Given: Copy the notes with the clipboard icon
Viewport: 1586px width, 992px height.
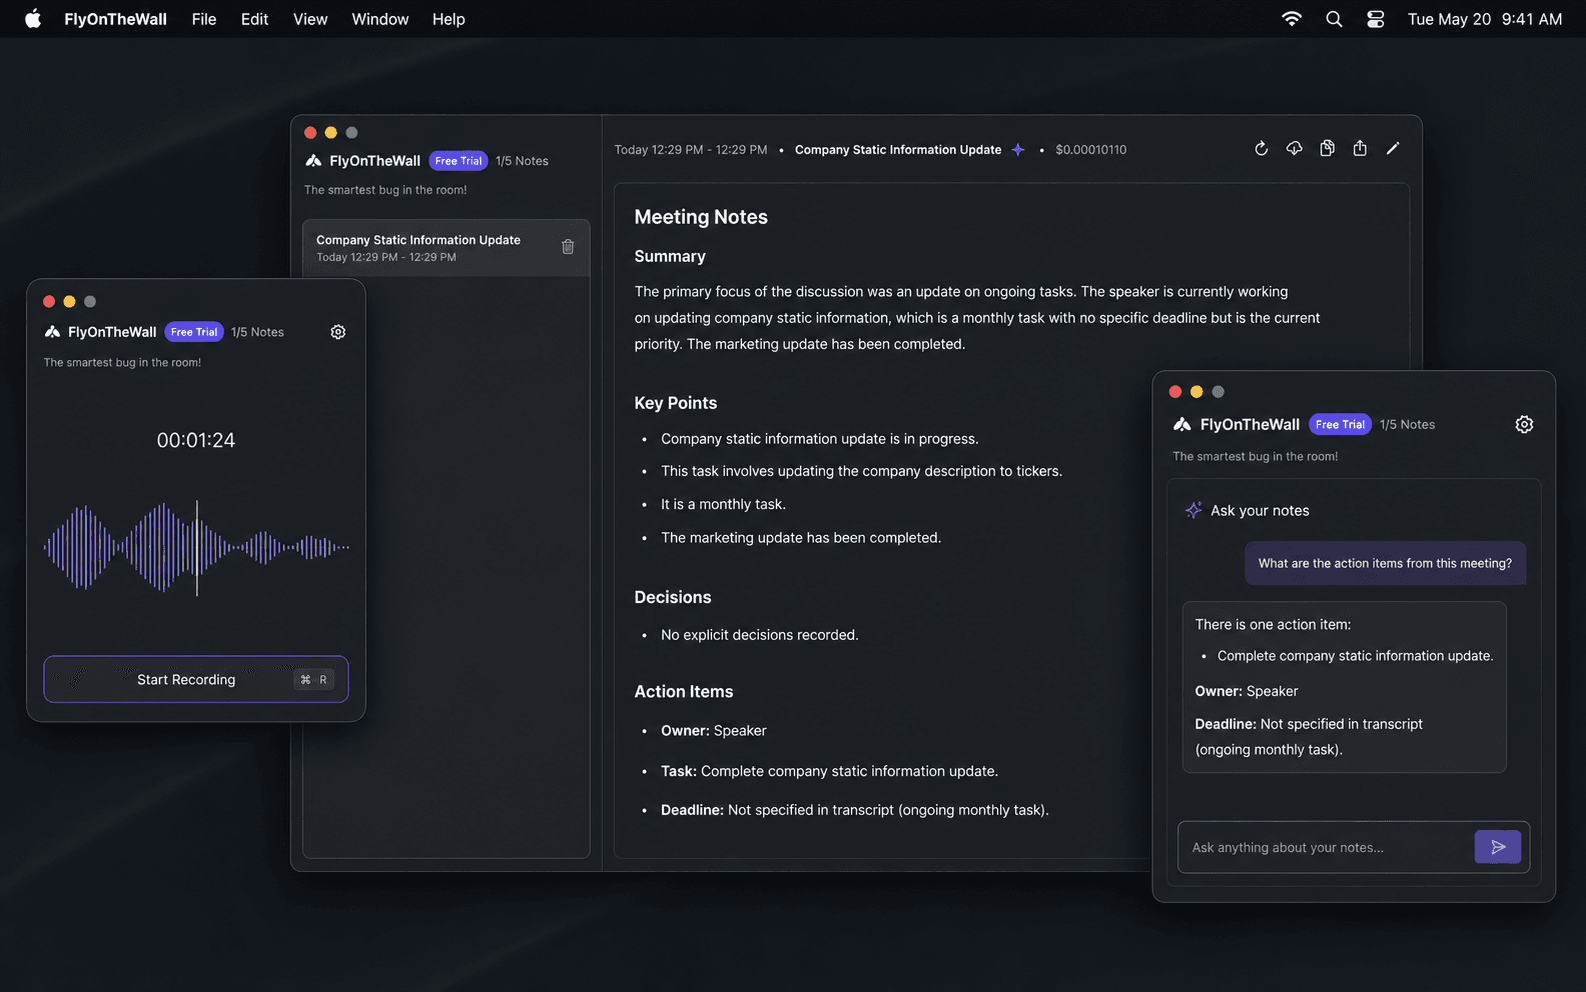Looking at the screenshot, I should (x=1327, y=149).
